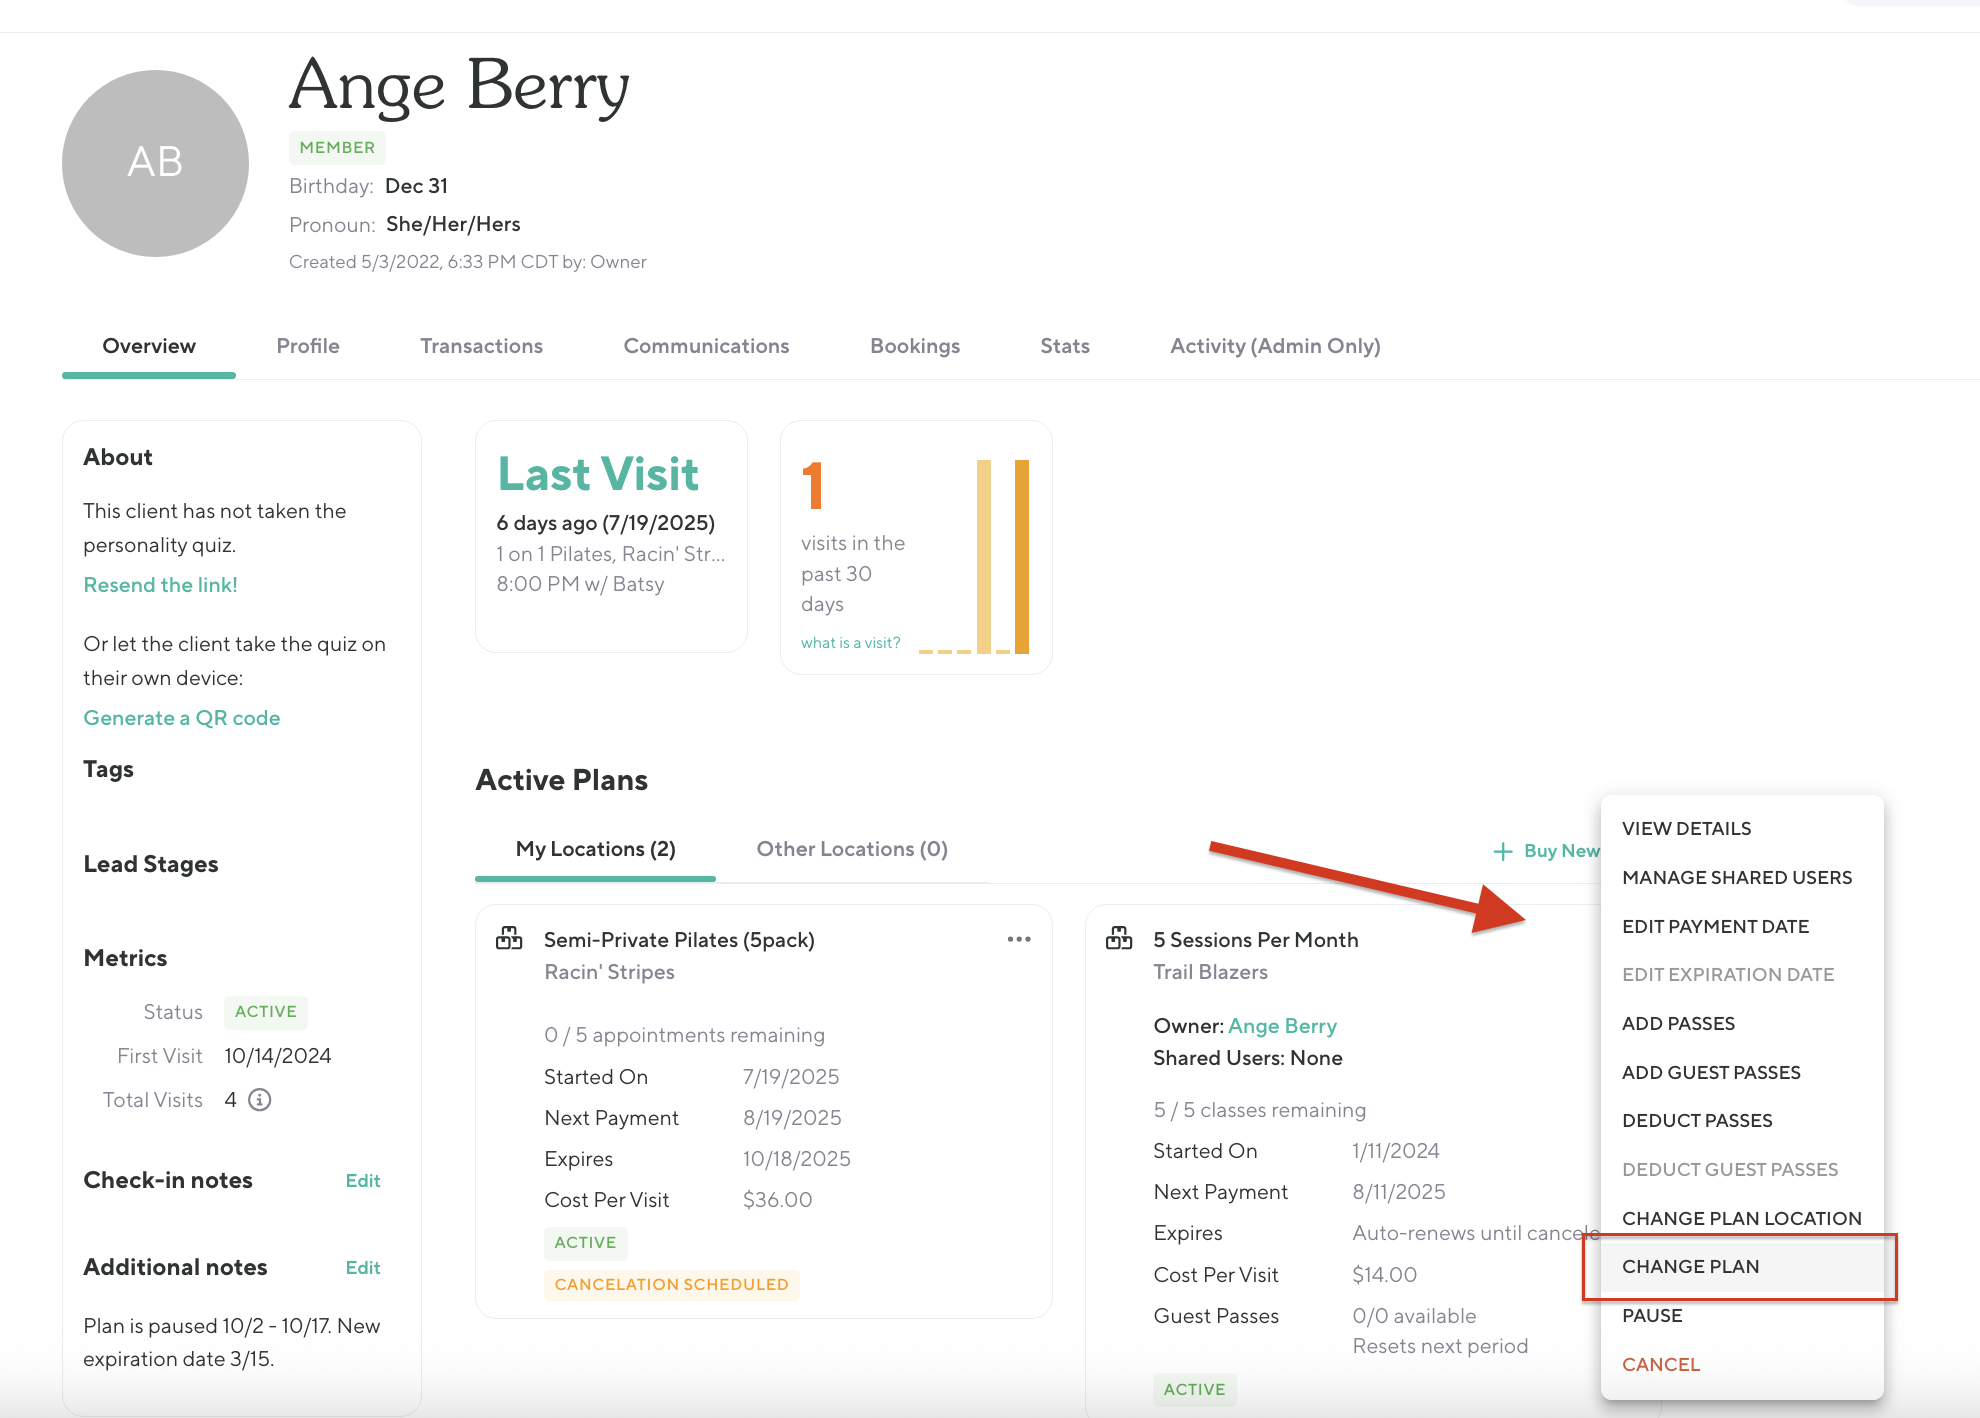Open the Semi-Private Pilates plan options menu

[1019, 939]
